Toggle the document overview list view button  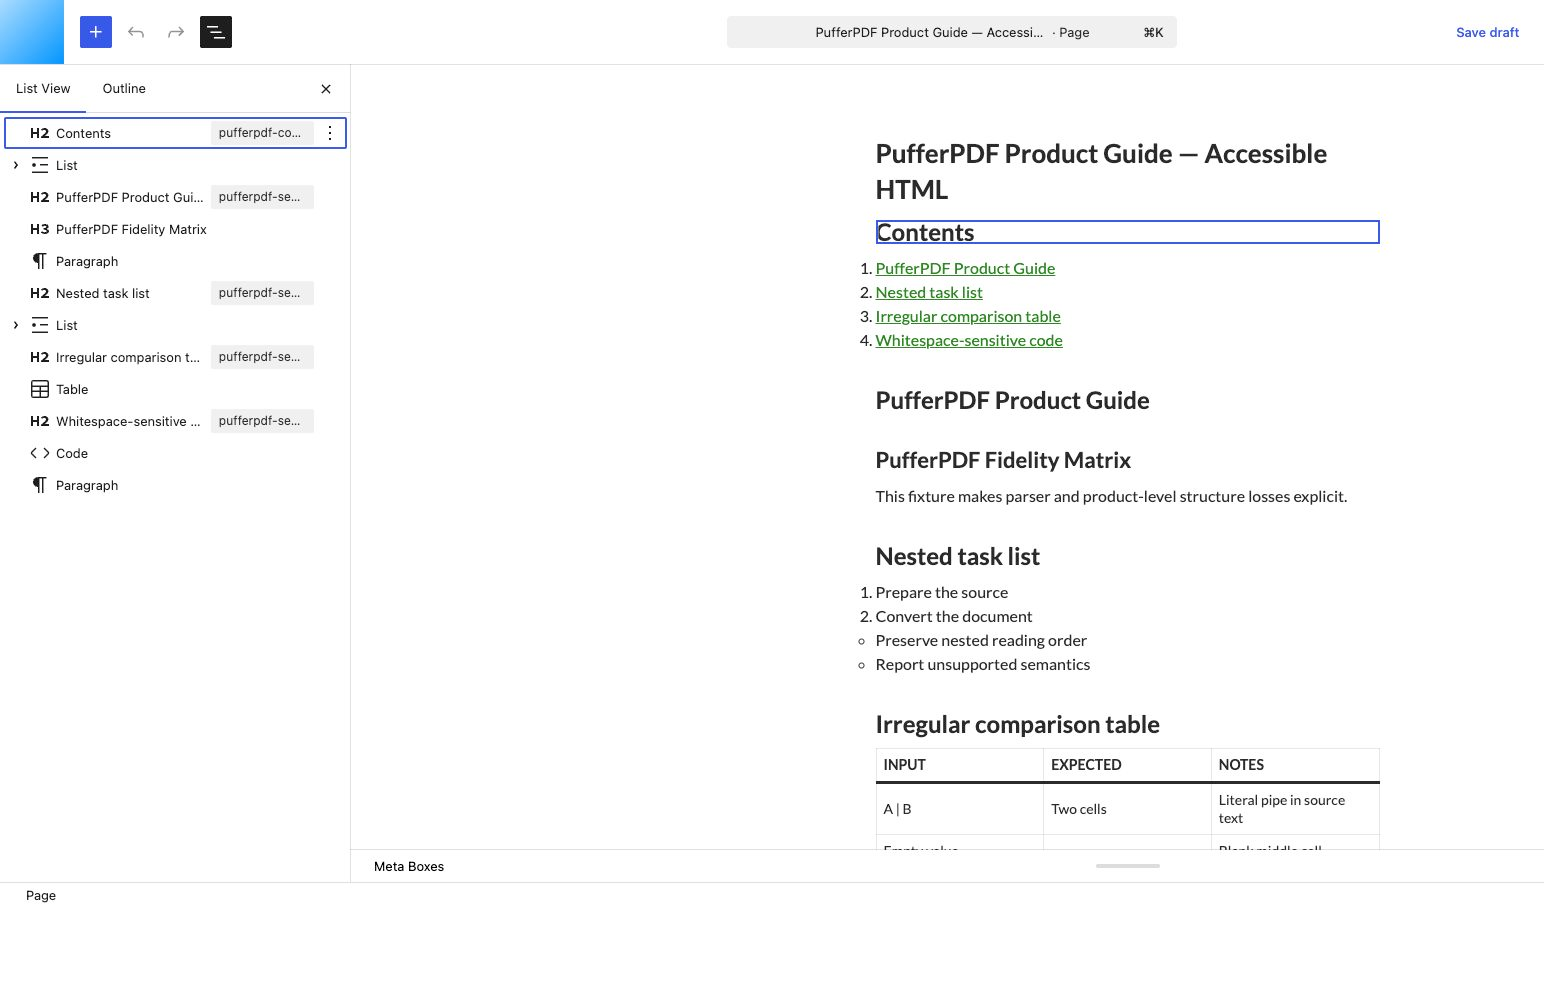coord(216,32)
